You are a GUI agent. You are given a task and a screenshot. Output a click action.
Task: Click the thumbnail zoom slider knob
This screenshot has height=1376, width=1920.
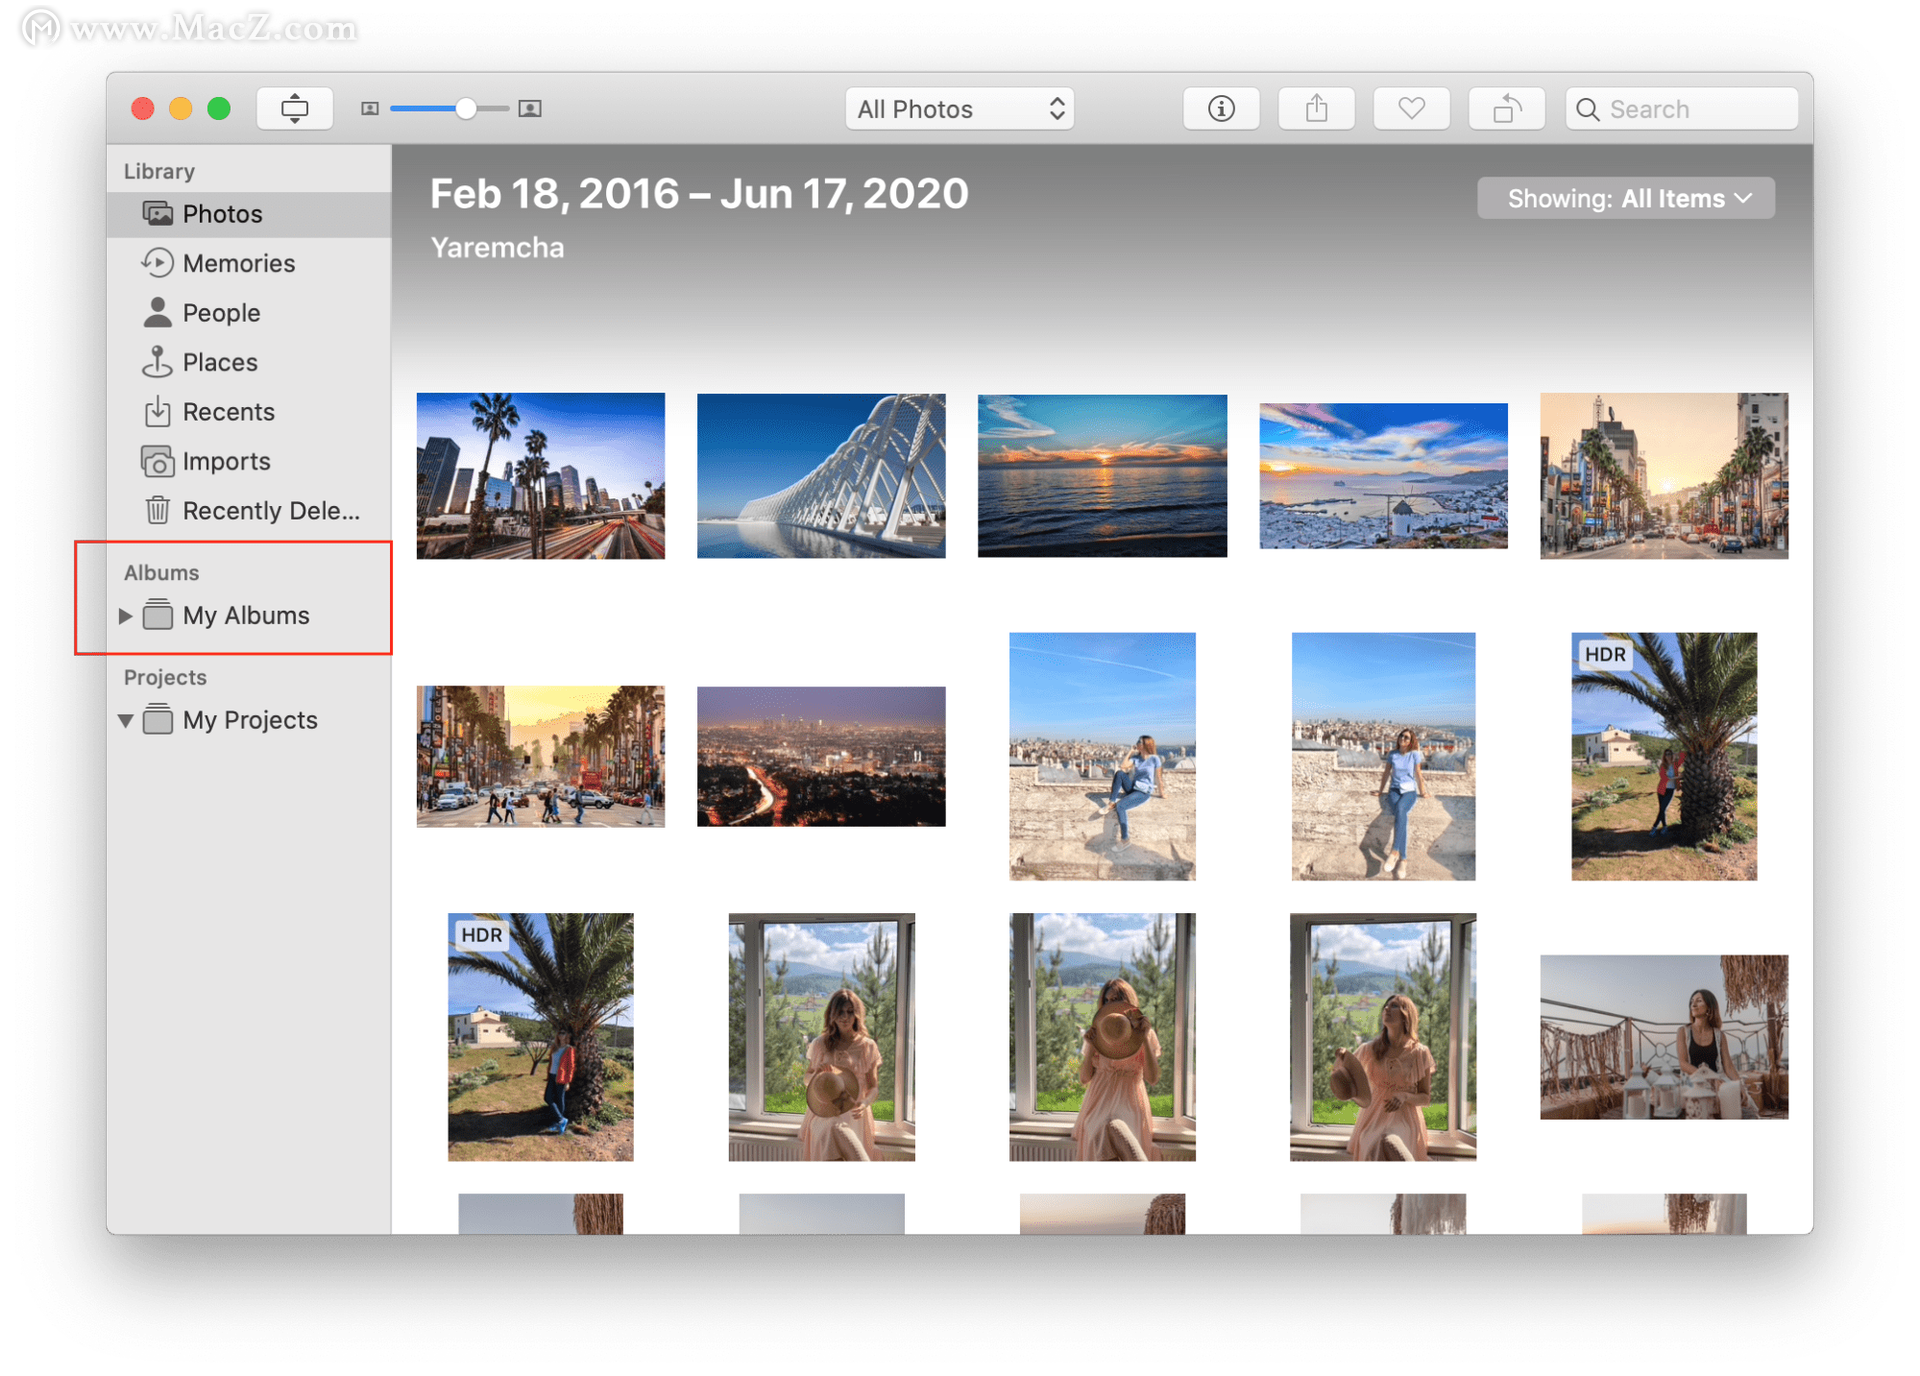coord(466,109)
